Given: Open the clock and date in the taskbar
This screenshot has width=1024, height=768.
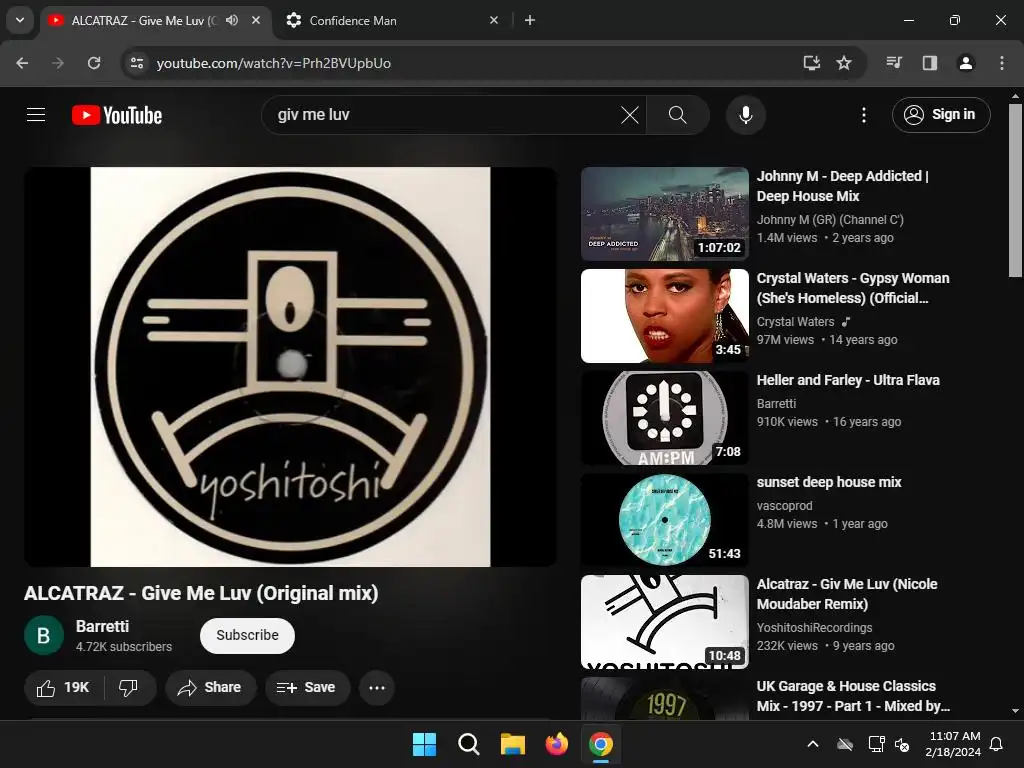Looking at the screenshot, I should click(953, 744).
